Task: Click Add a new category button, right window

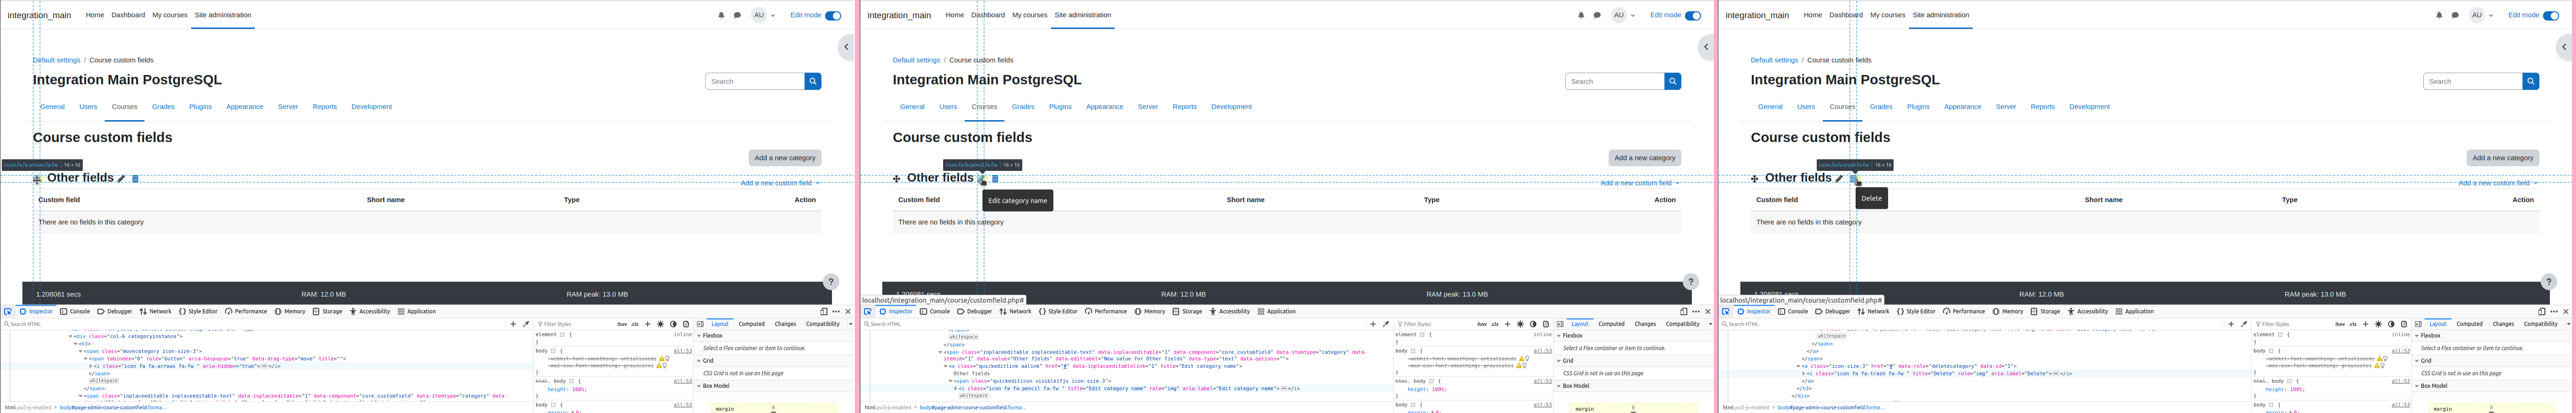Action: point(2503,158)
